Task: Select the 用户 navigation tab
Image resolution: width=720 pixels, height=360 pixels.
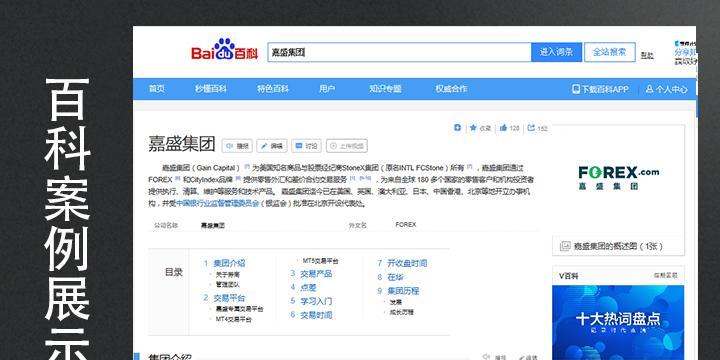Action: click(x=326, y=89)
